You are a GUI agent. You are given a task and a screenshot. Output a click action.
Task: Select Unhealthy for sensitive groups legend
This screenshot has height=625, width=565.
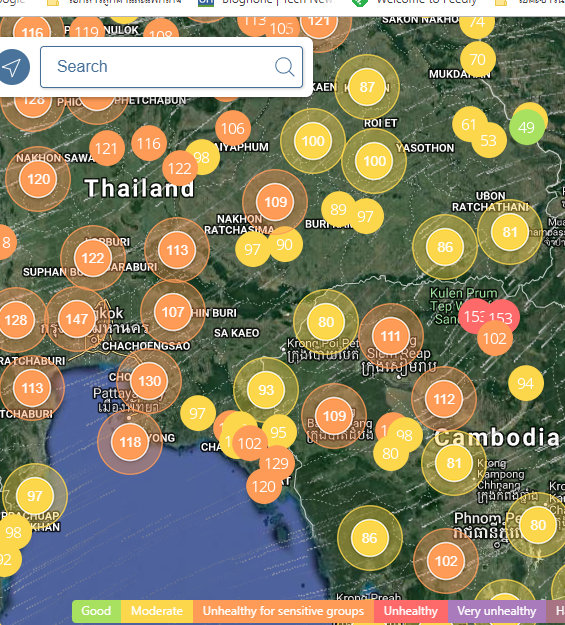pos(283,611)
